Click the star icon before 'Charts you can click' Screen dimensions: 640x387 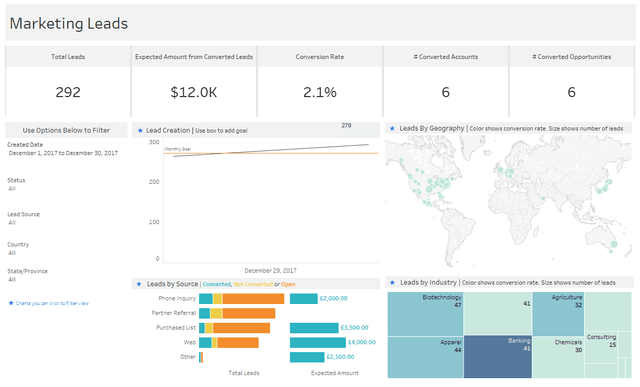tap(11, 303)
